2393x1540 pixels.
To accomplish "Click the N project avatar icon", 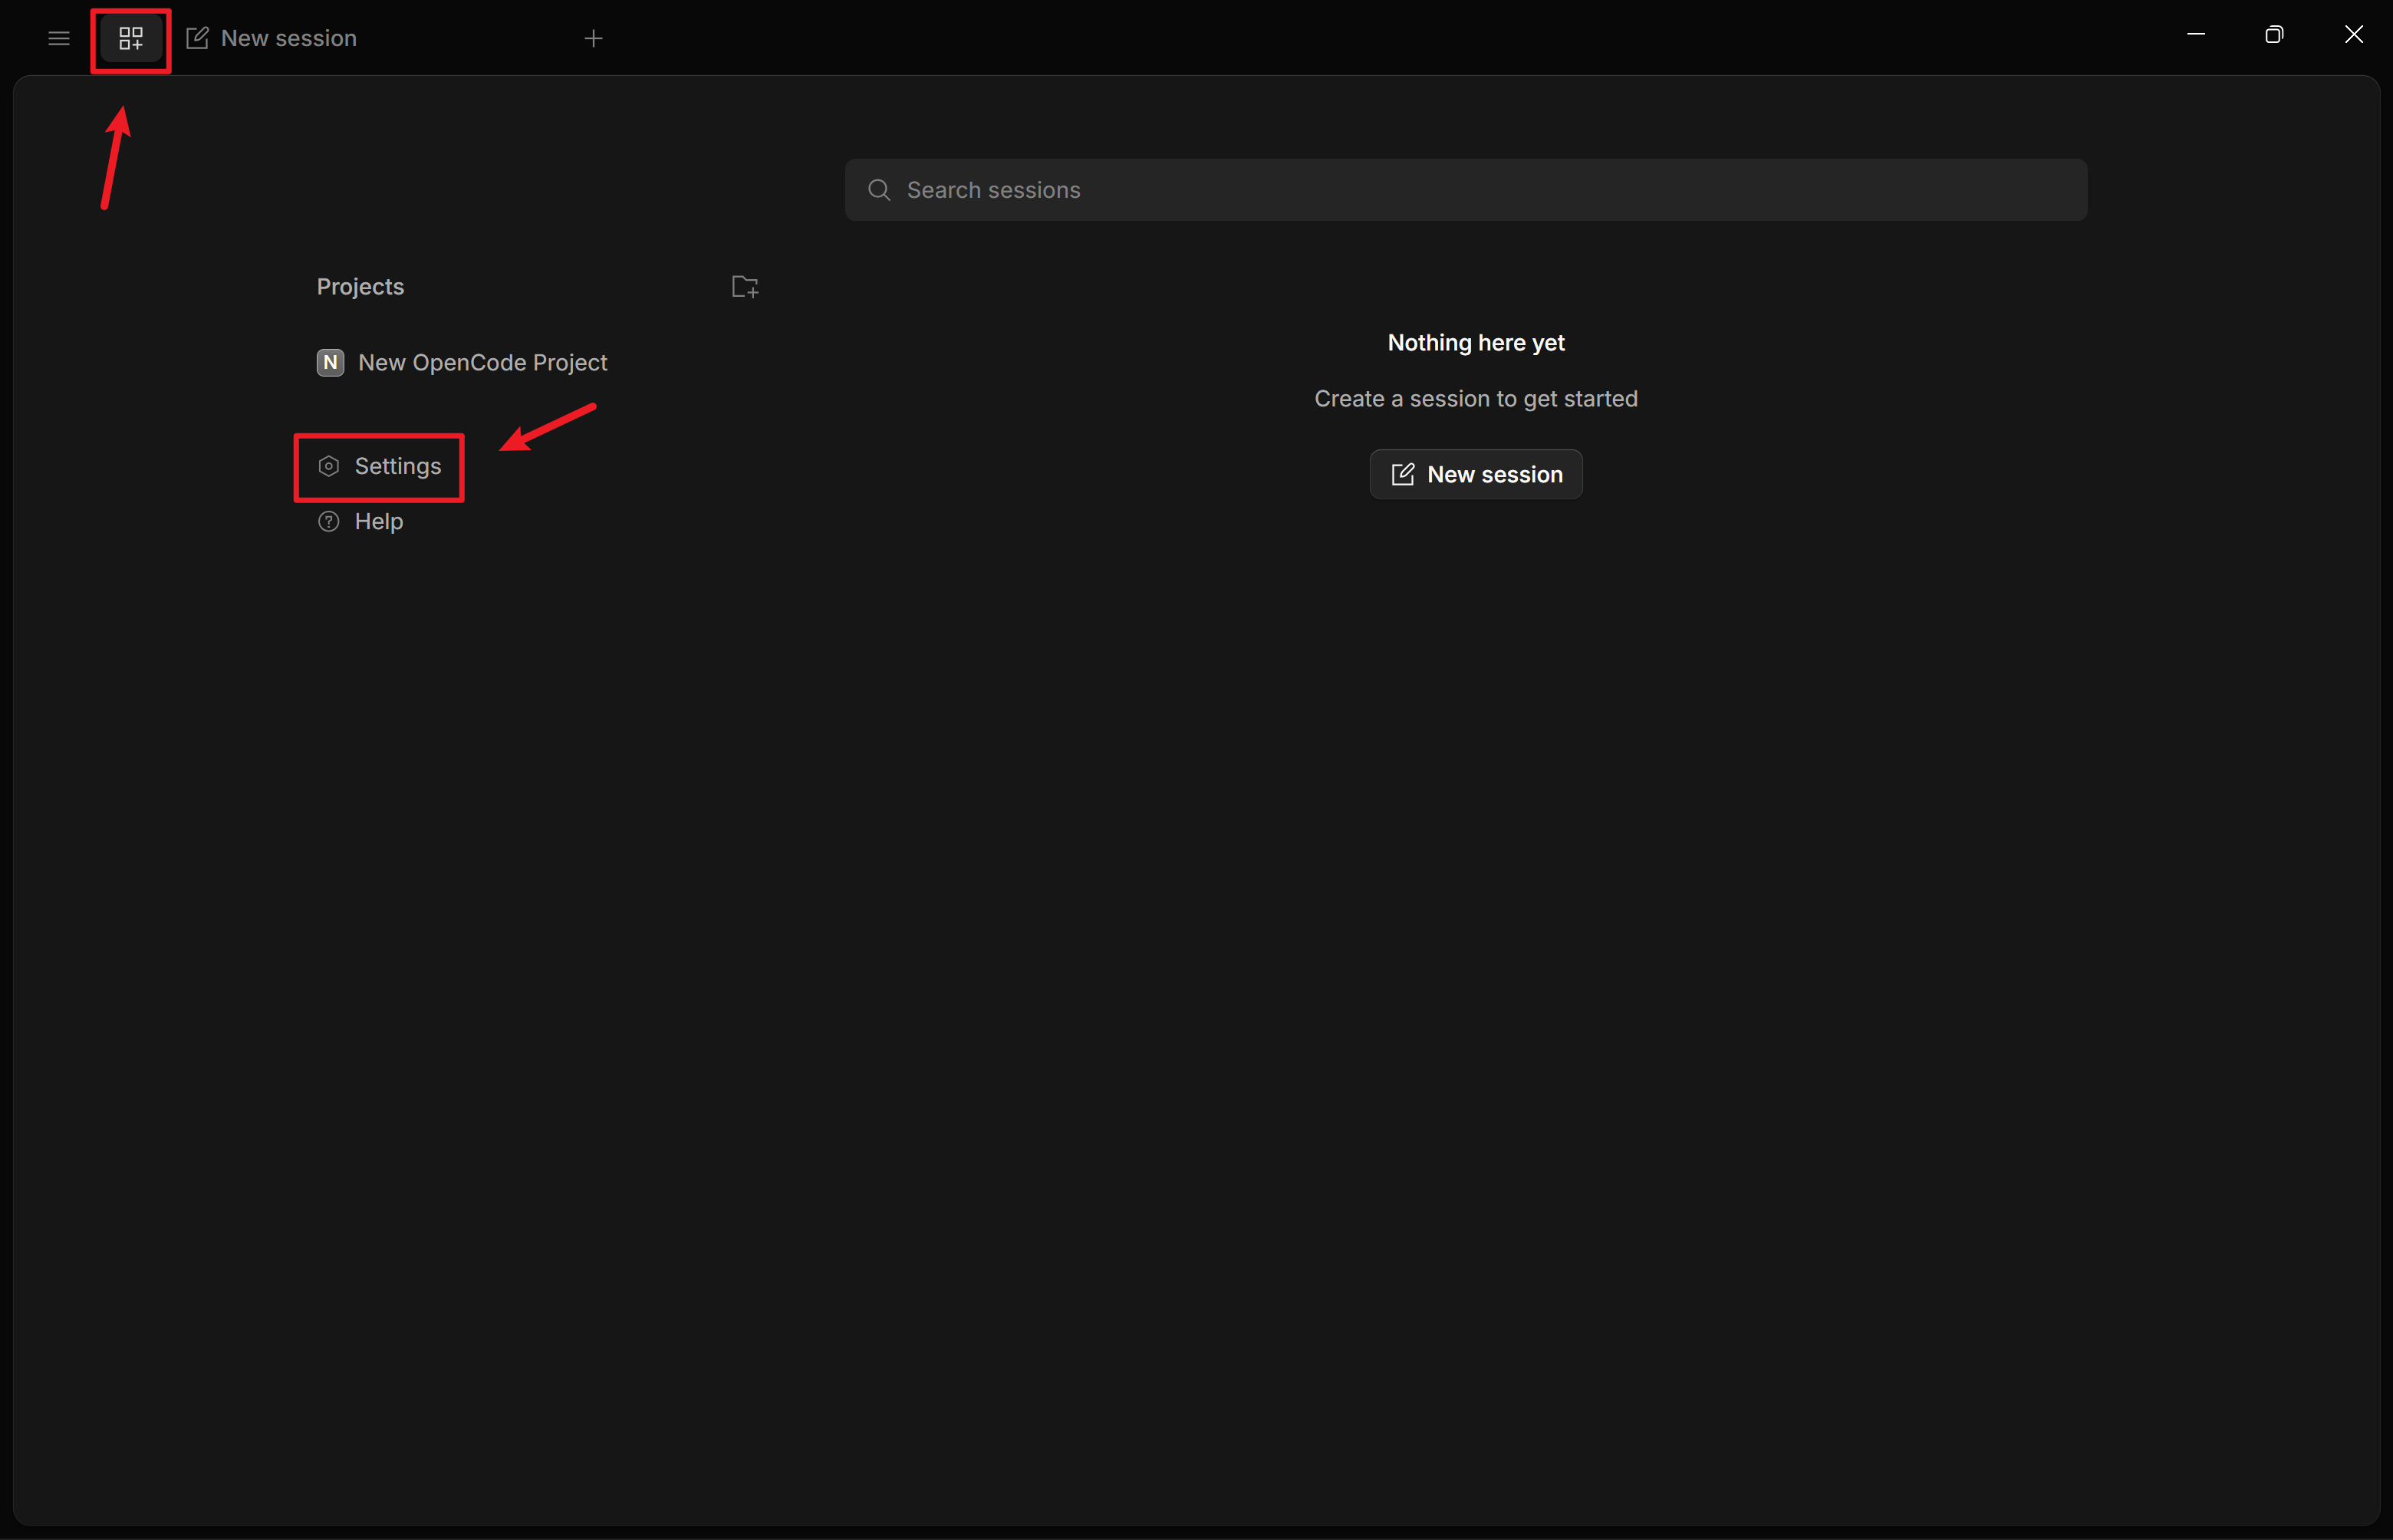I will 330,362.
